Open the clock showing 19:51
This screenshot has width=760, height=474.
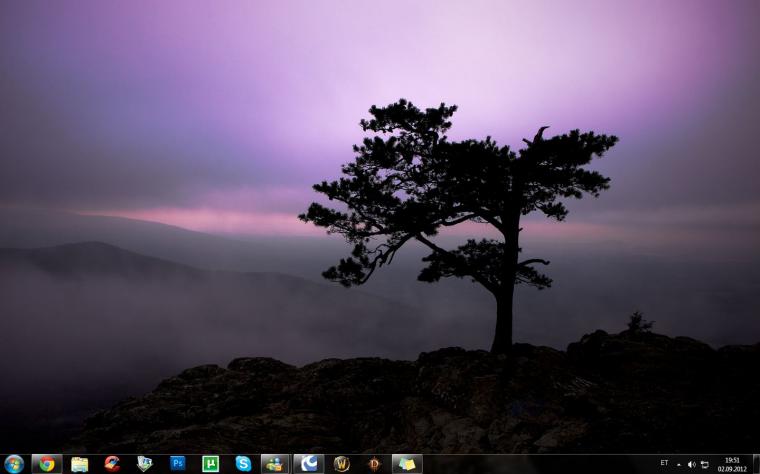732,464
